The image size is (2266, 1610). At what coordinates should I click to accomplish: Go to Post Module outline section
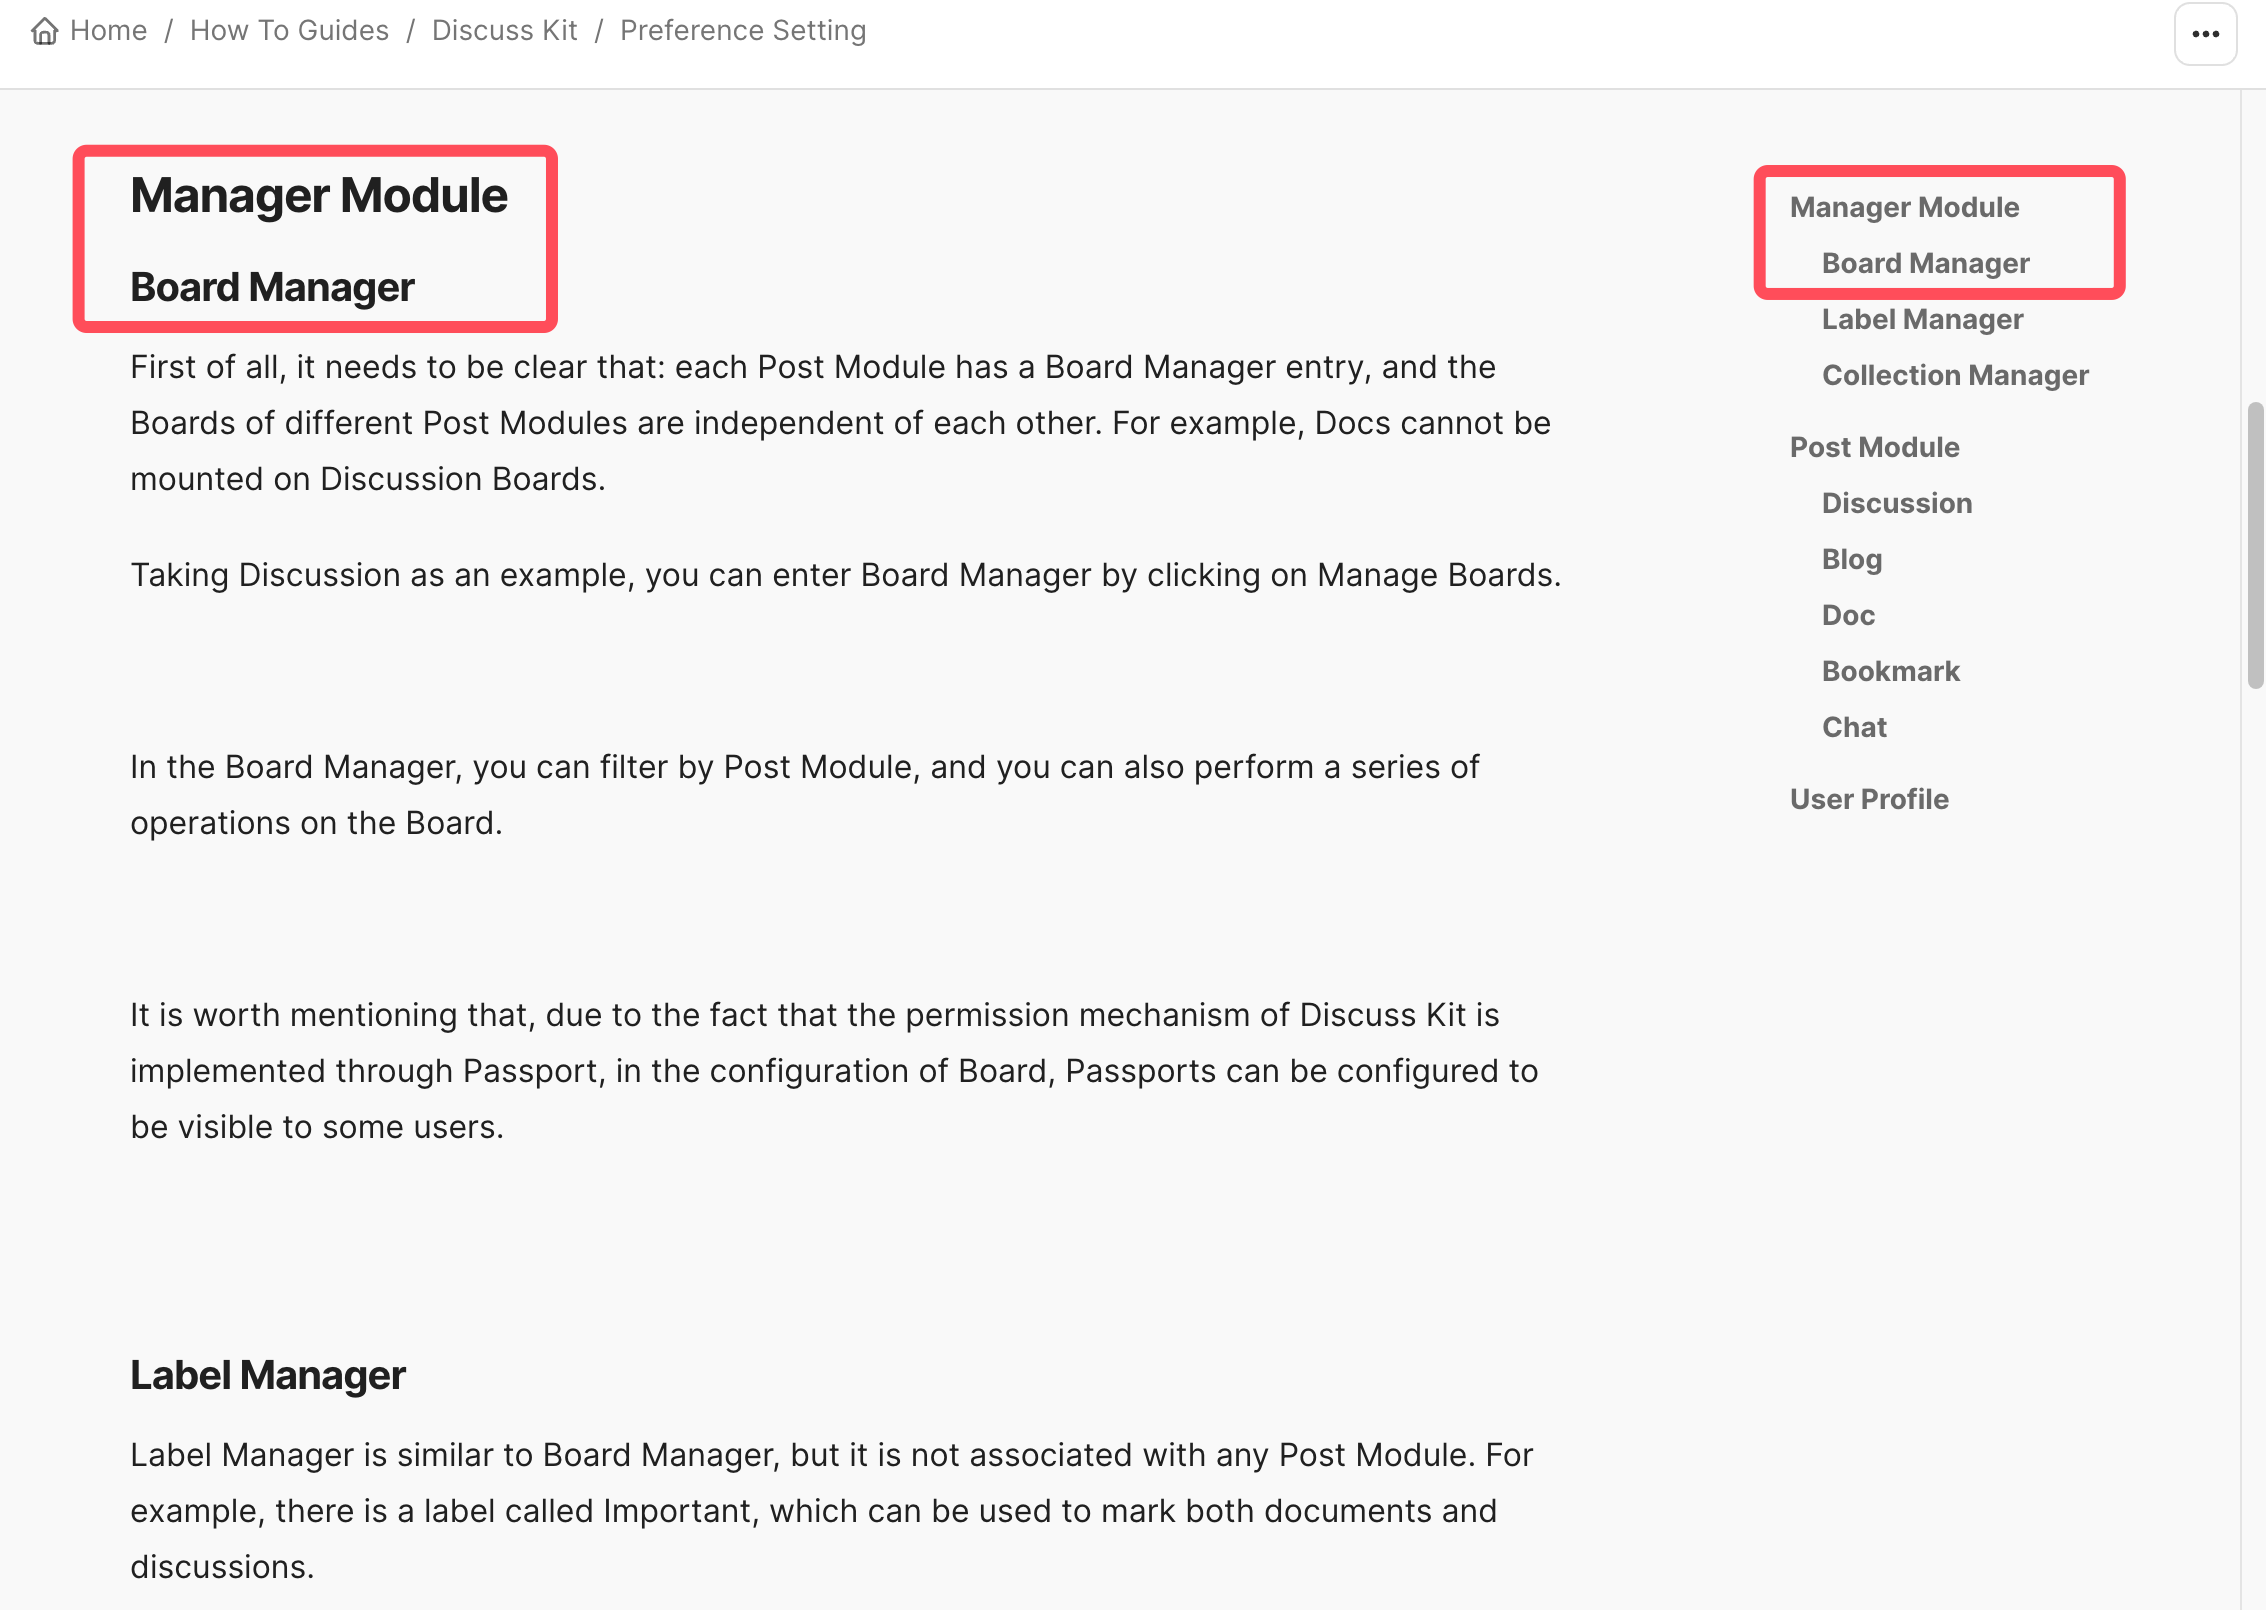coord(1874,447)
